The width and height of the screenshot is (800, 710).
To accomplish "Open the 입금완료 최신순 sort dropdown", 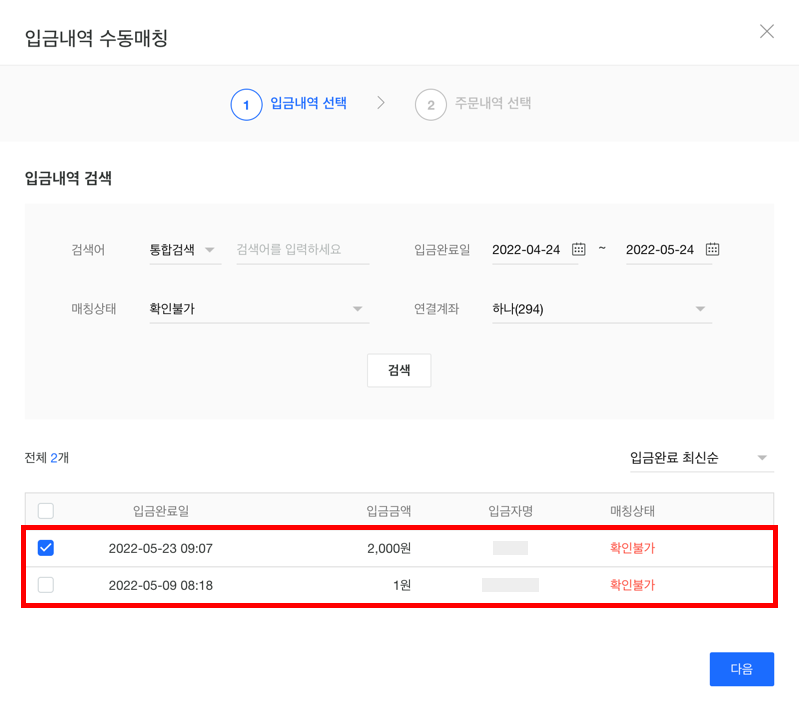I will (x=702, y=458).
